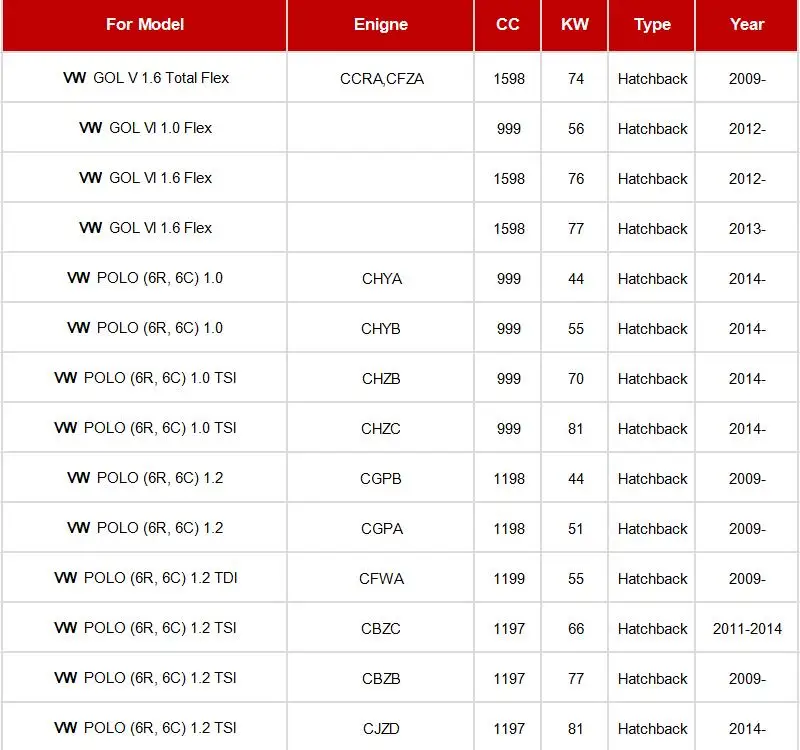Select the "CBZC" engine code
The height and width of the screenshot is (750, 800).
pos(381,629)
